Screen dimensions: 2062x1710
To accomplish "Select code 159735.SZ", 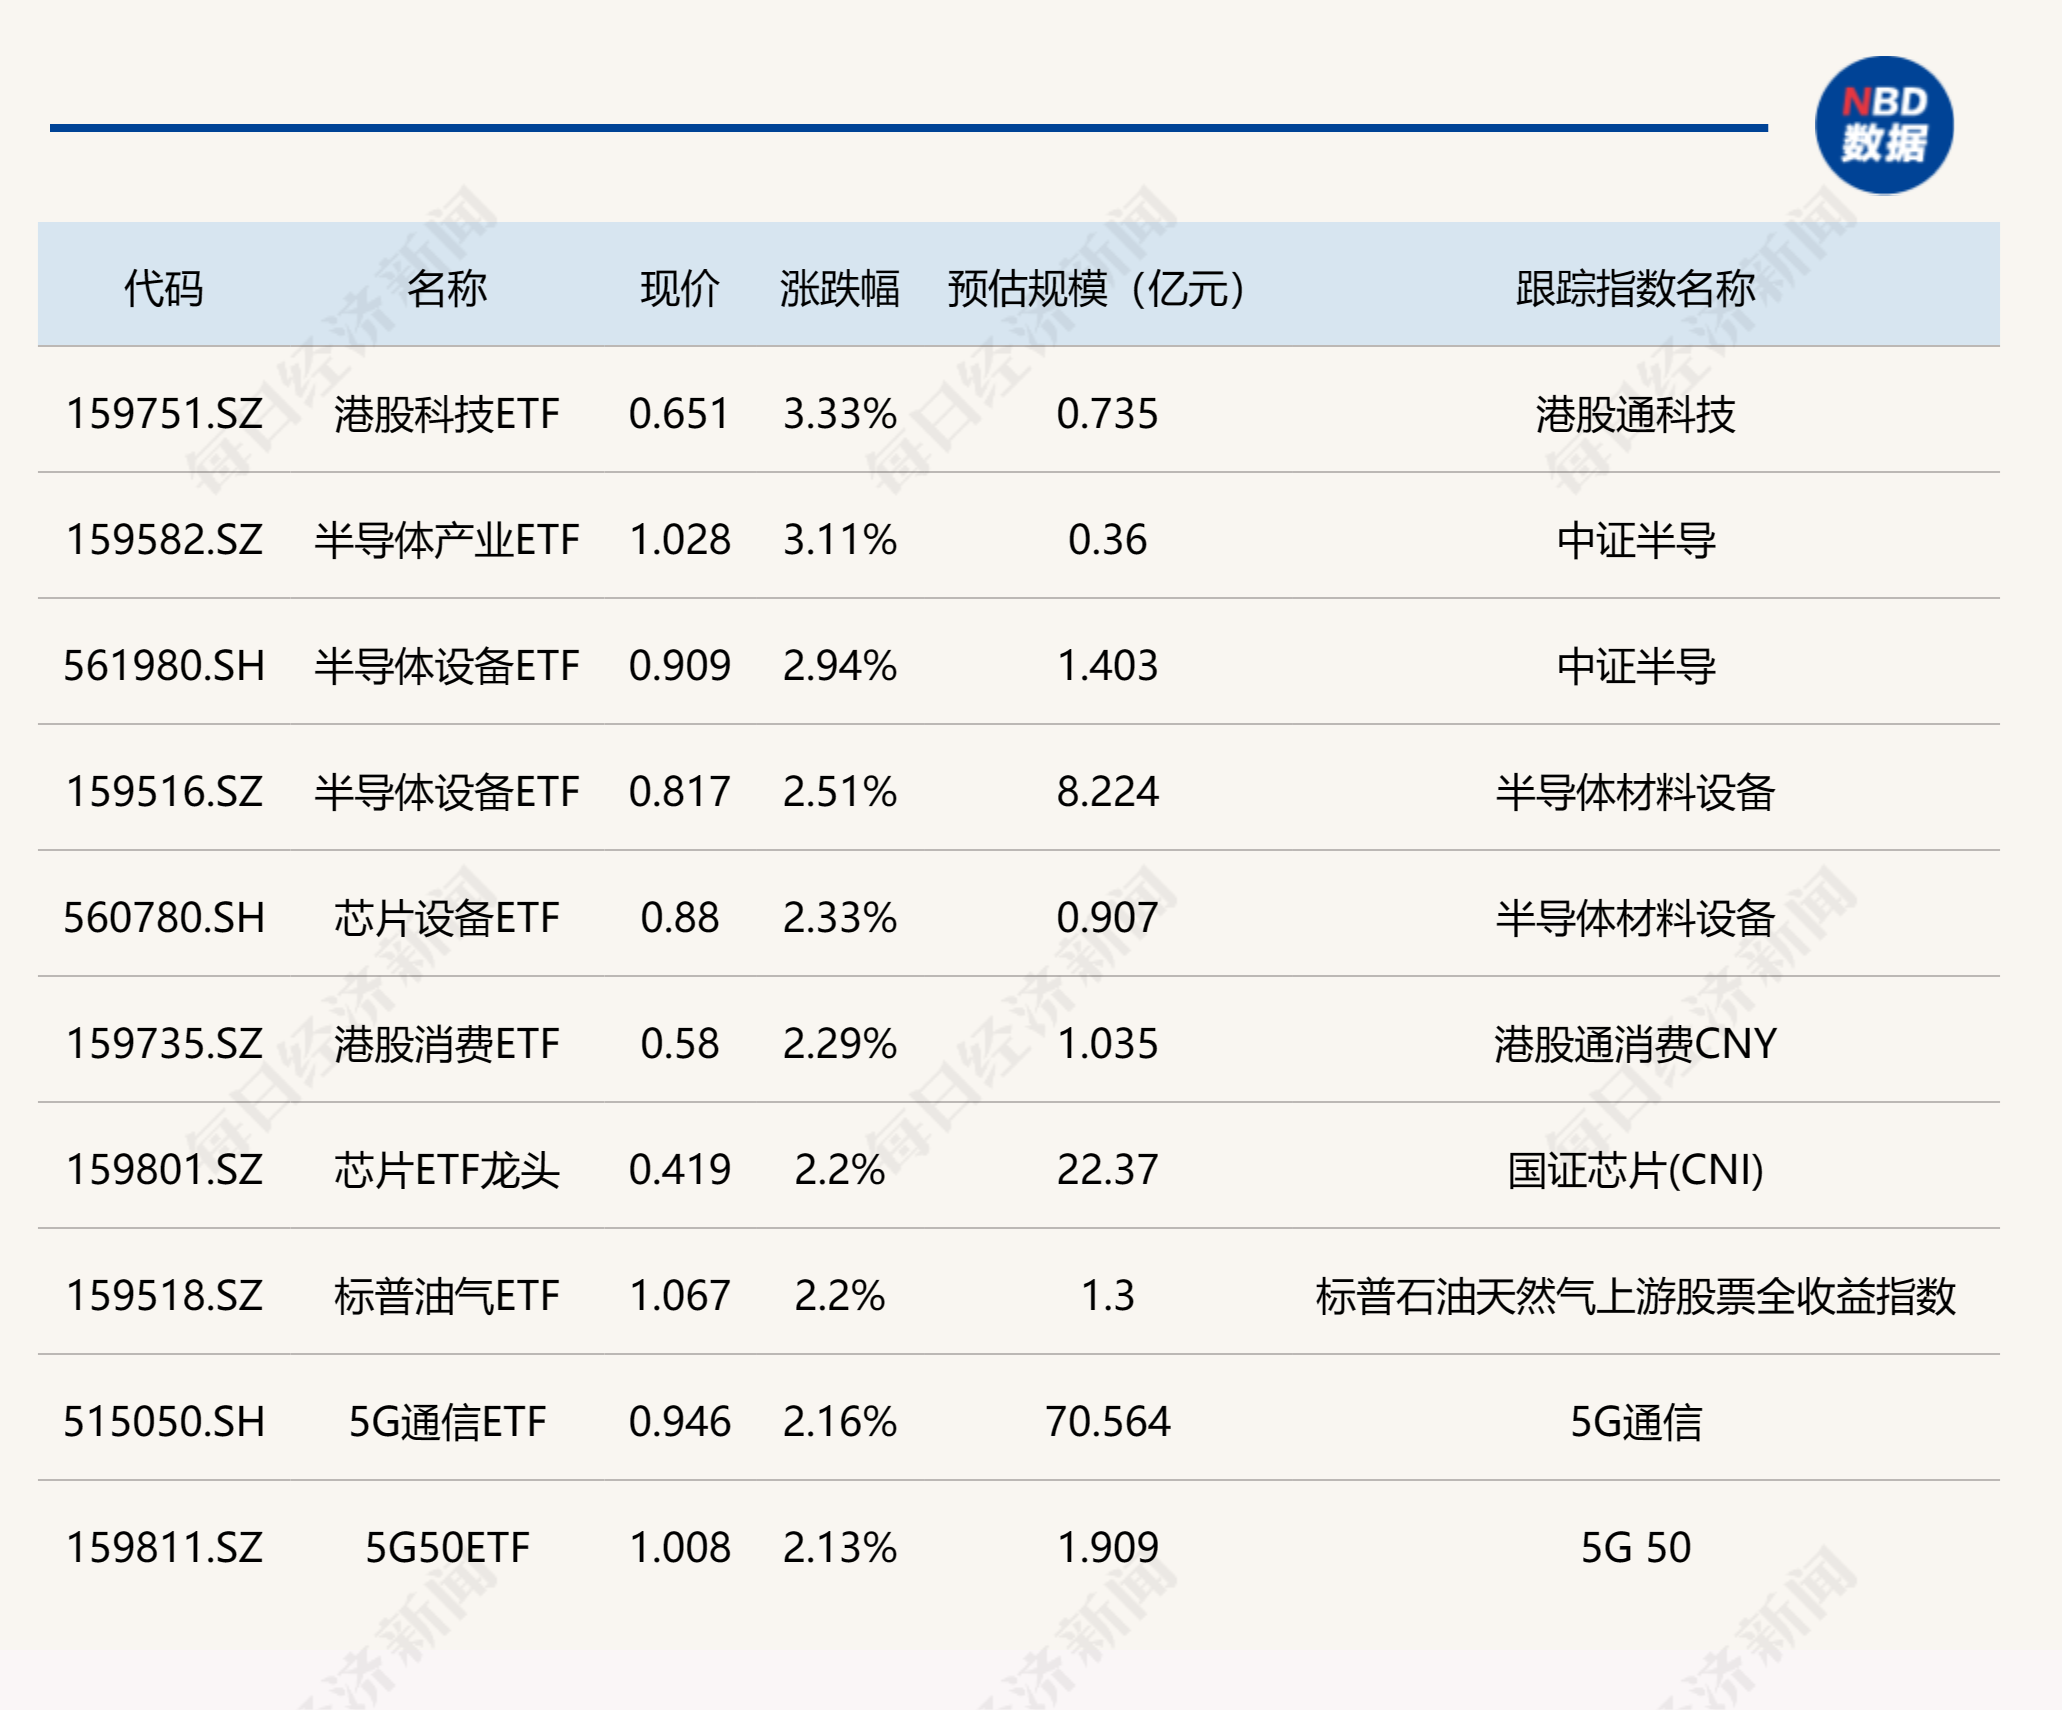I will click(164, 1044).
